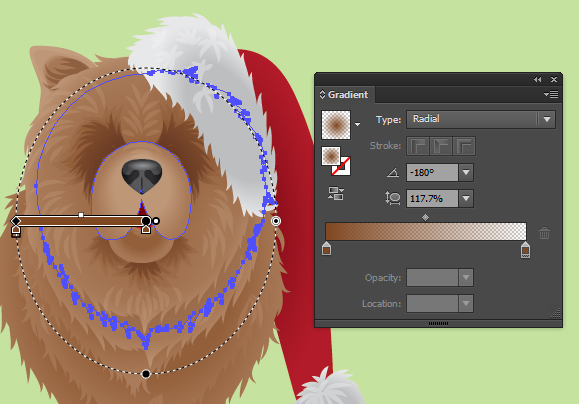Open the Type dropdown showing Radial

(x=481, y=119)
